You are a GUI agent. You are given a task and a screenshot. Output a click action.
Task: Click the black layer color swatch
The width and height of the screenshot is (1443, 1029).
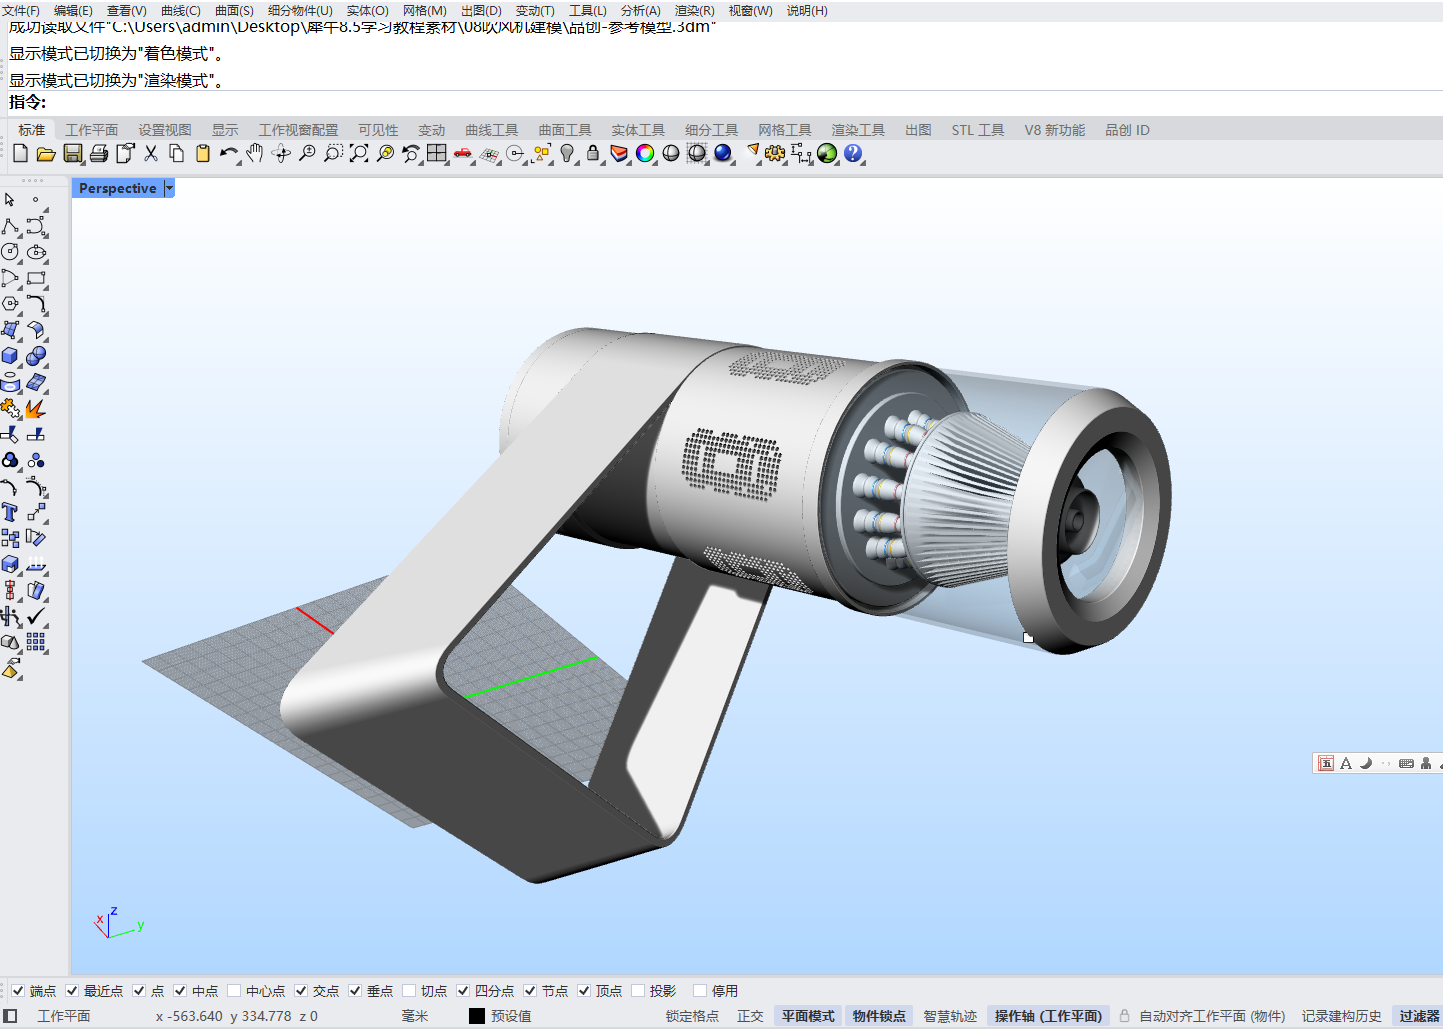coord(477,1016)
